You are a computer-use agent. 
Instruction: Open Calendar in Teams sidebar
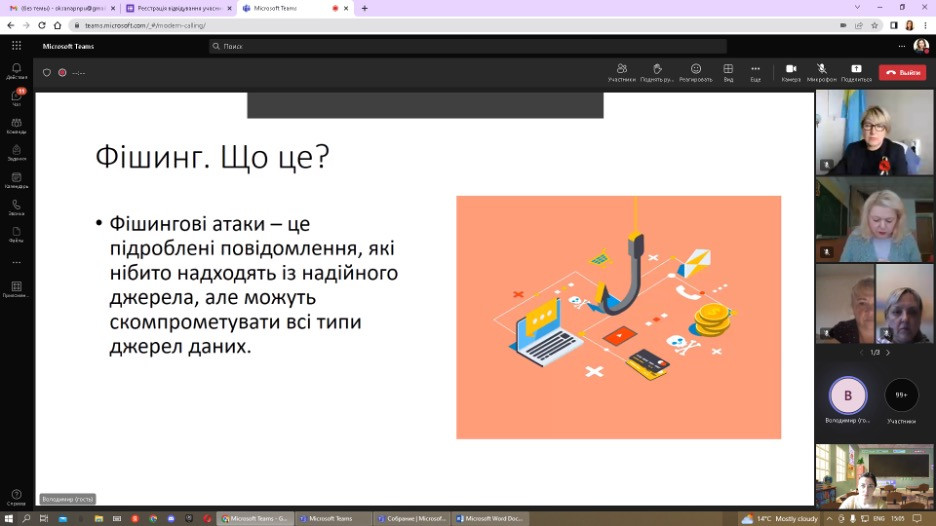16,180
